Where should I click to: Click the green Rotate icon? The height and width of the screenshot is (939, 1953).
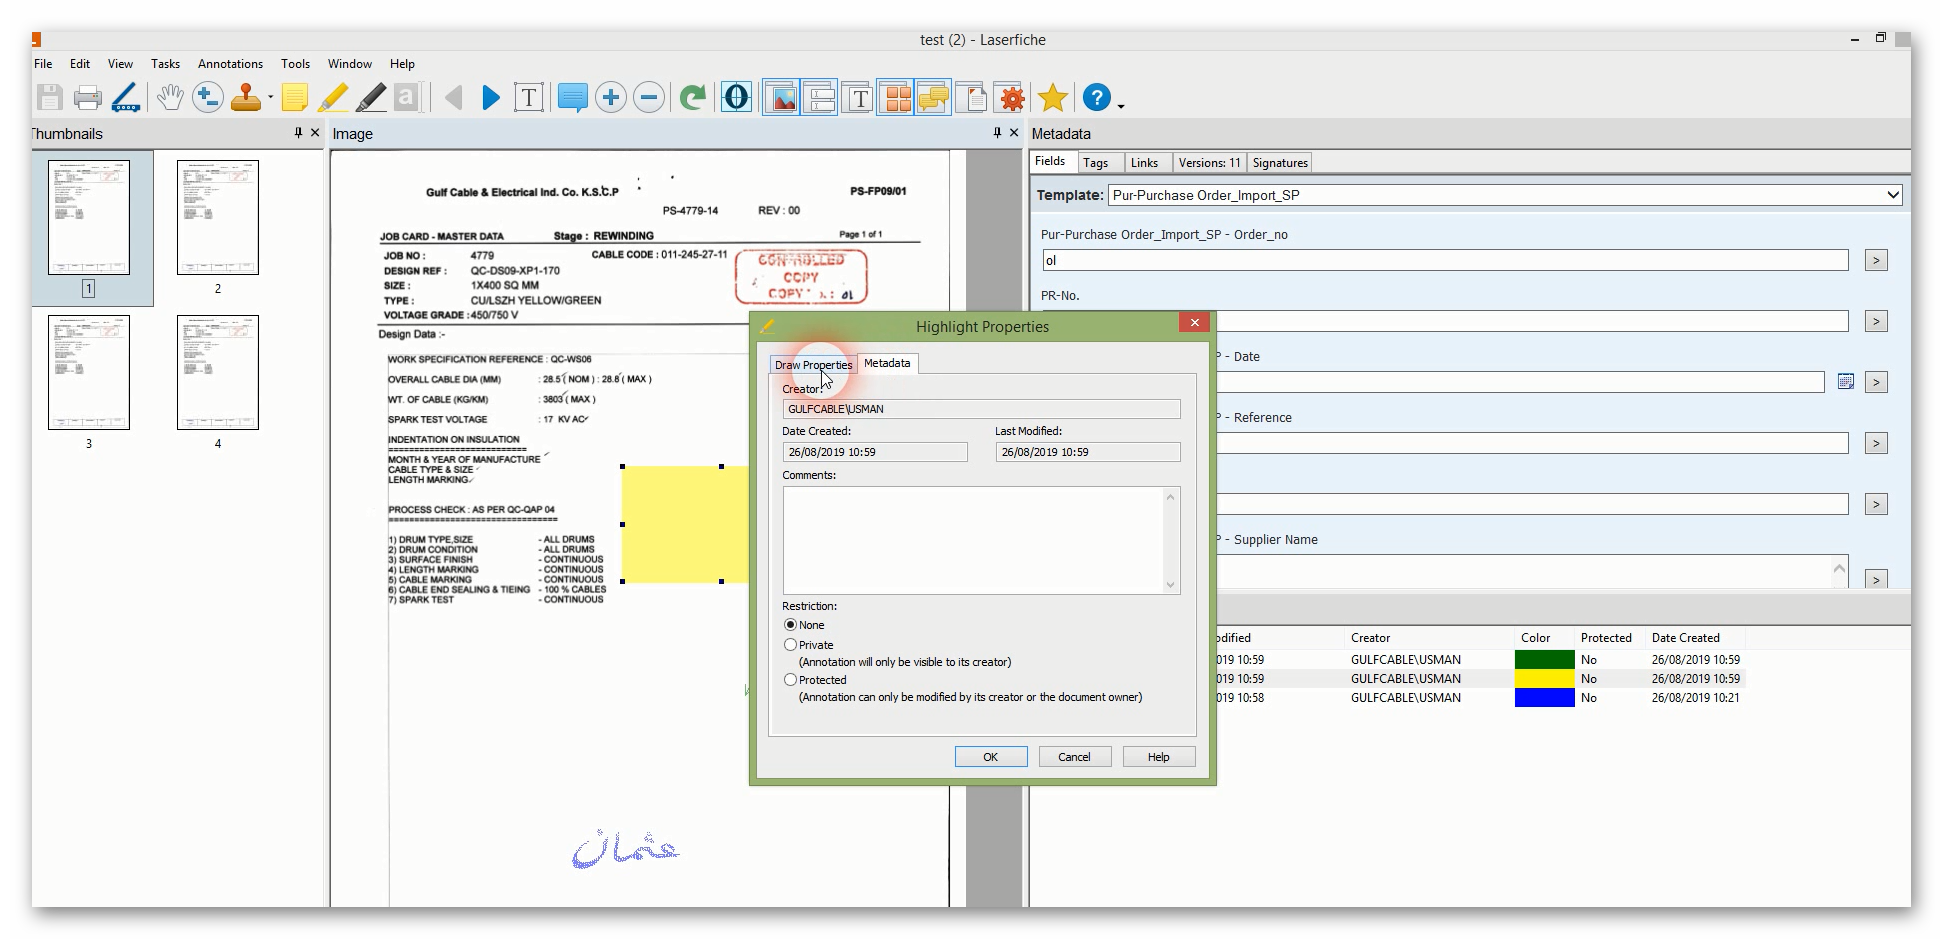692,98
